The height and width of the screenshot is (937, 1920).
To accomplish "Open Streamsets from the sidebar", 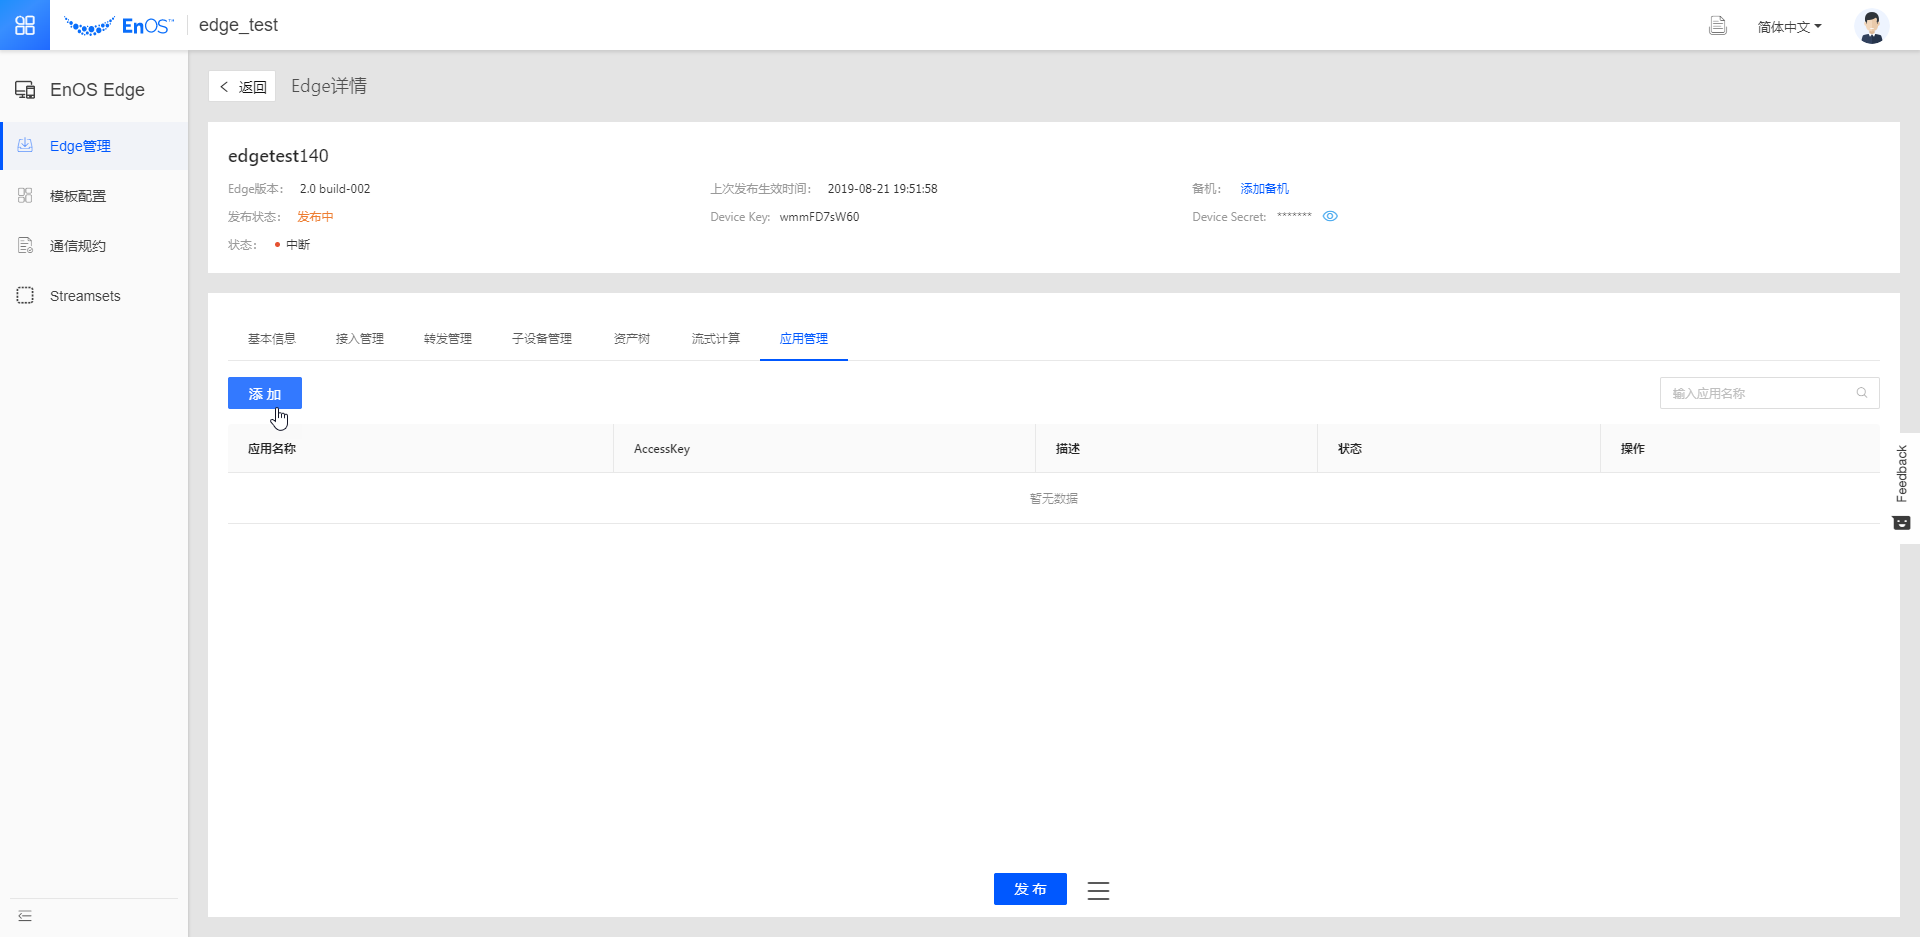I will tap(85, 296).
